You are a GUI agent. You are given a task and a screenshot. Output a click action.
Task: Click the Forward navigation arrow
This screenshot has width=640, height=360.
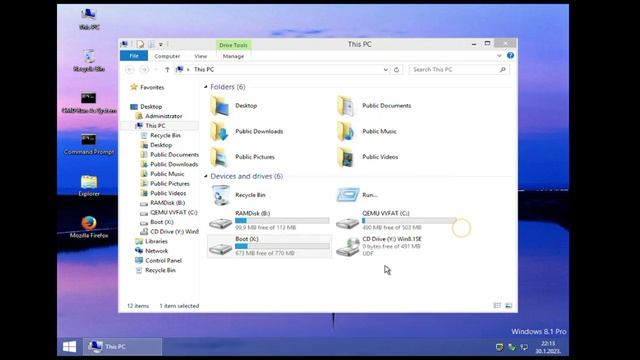pyautogui.click(x=144, y=70)
